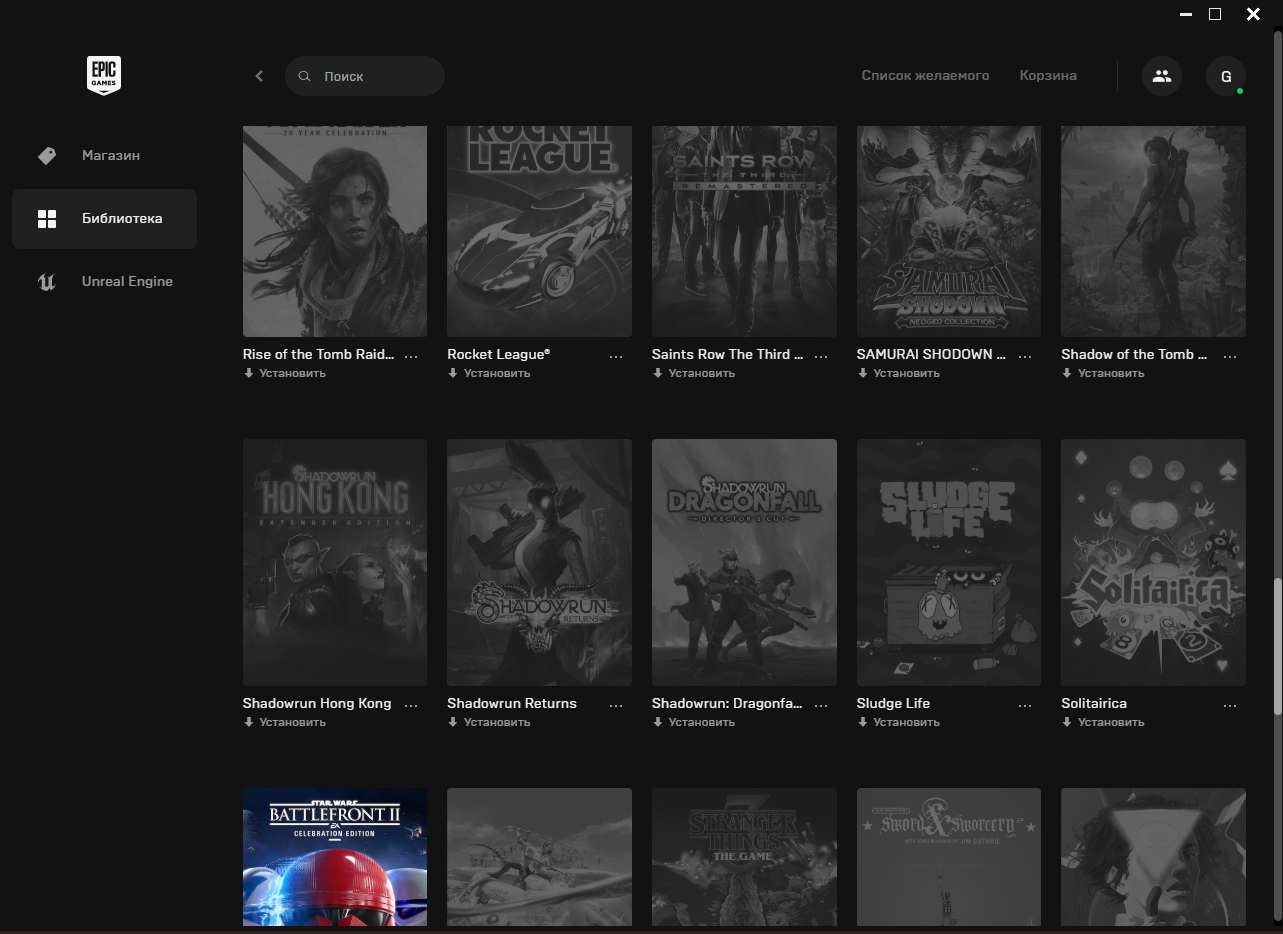Install Shadow of the Tomb Raider
1283x934 pixels.
(x=1103, y=373)
